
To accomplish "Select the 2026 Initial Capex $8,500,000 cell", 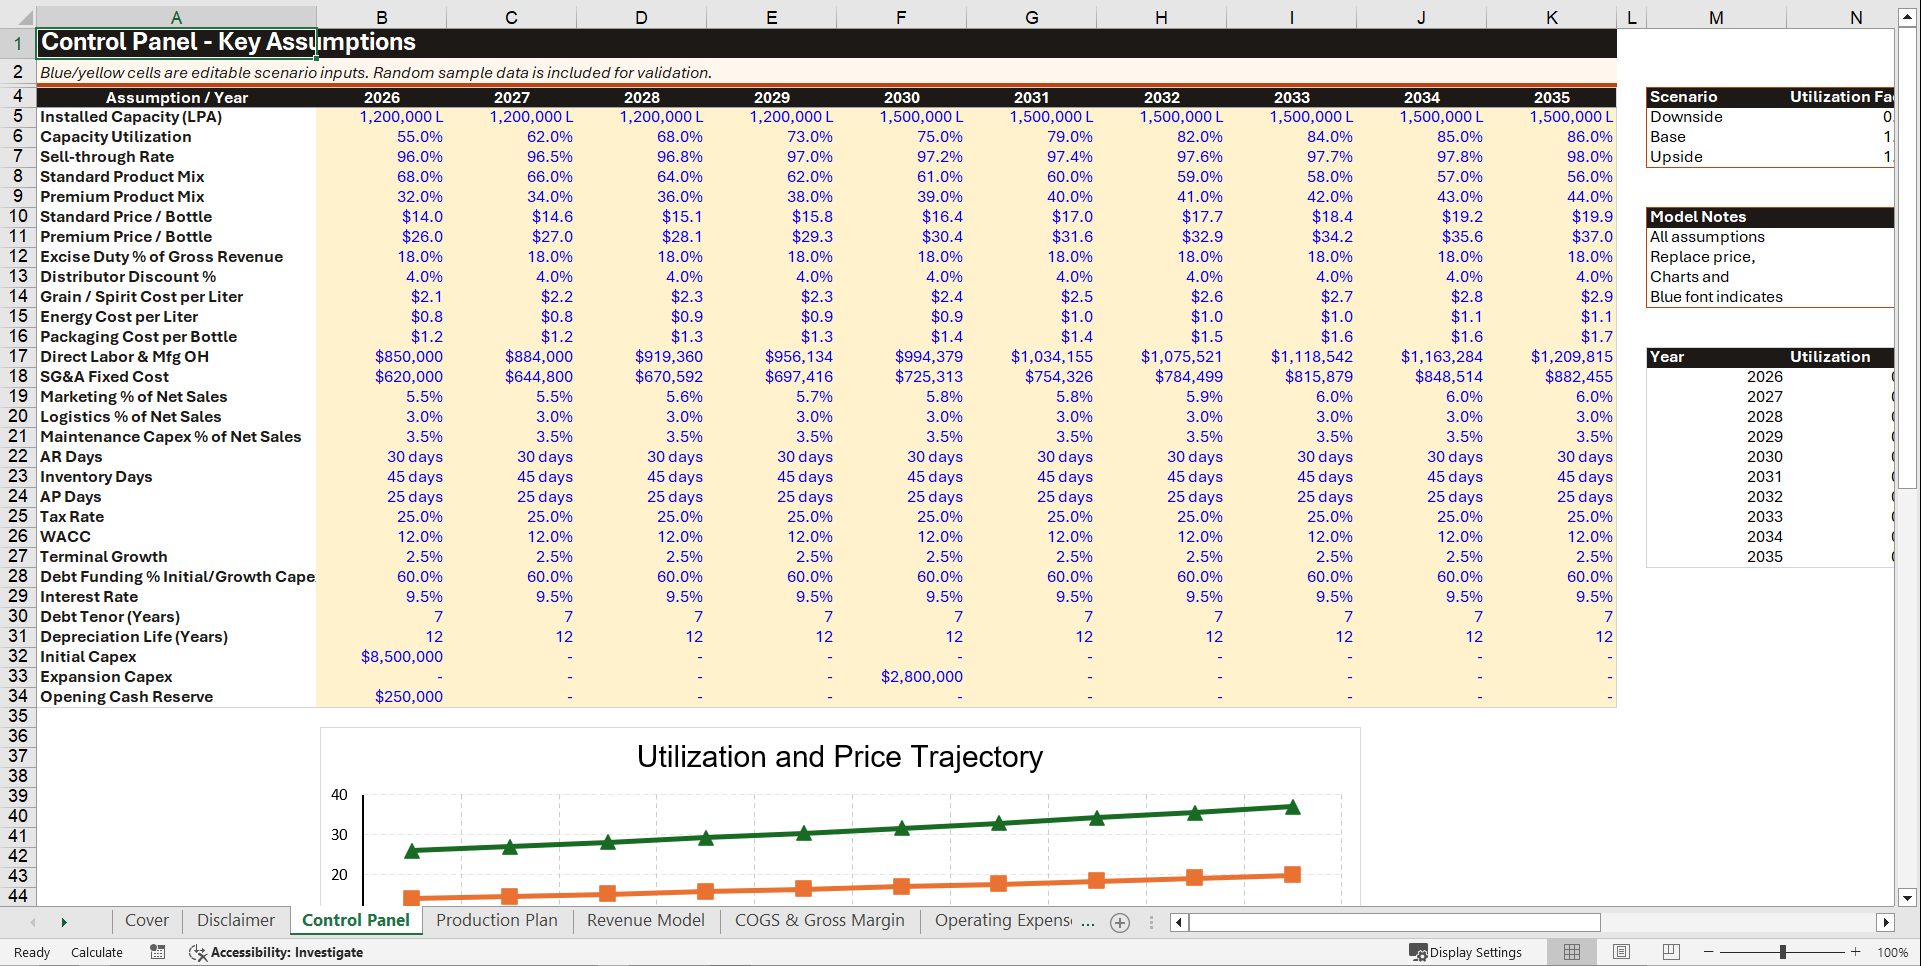I will click(x=381, y=657).
